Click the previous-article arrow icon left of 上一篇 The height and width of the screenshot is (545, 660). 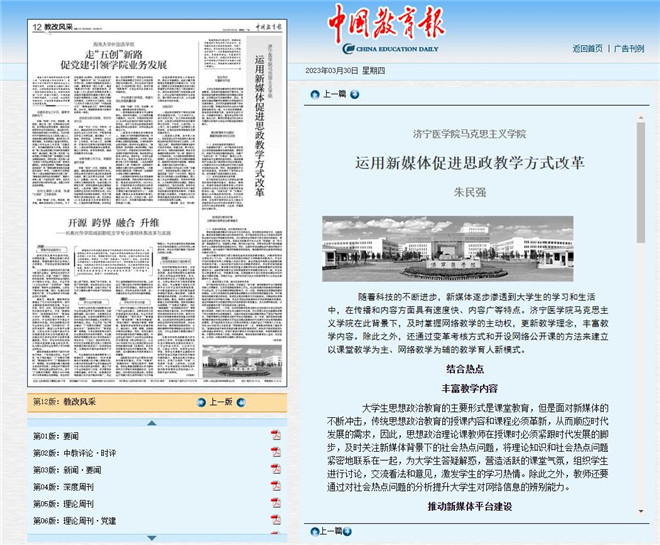point(314,94)
